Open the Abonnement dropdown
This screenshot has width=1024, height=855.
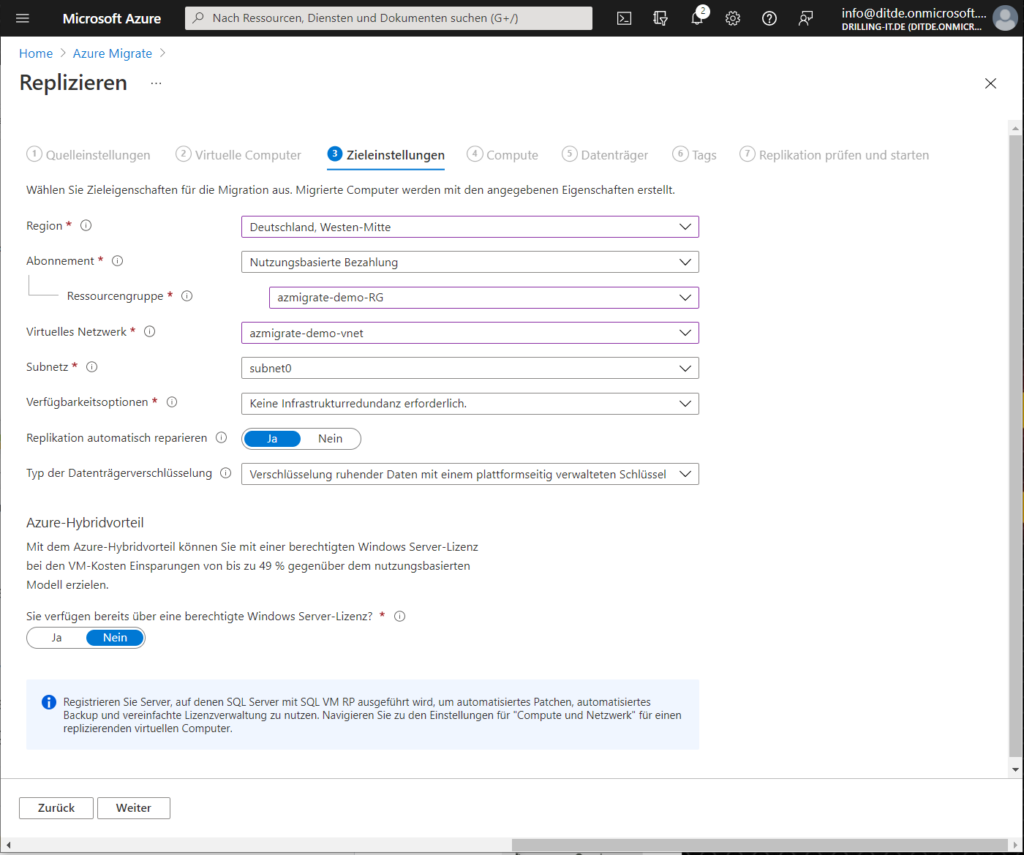[470, 262]
